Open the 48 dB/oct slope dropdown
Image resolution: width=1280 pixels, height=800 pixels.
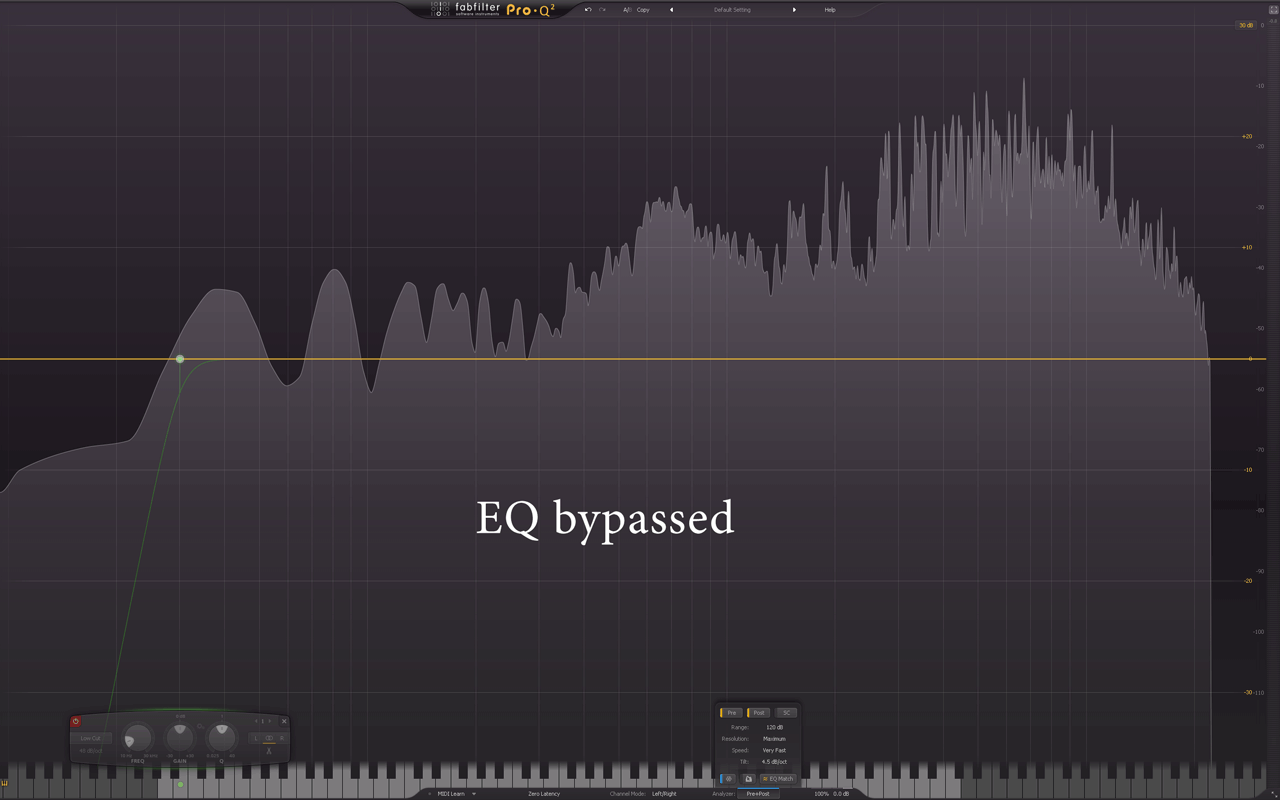point(90,750)
